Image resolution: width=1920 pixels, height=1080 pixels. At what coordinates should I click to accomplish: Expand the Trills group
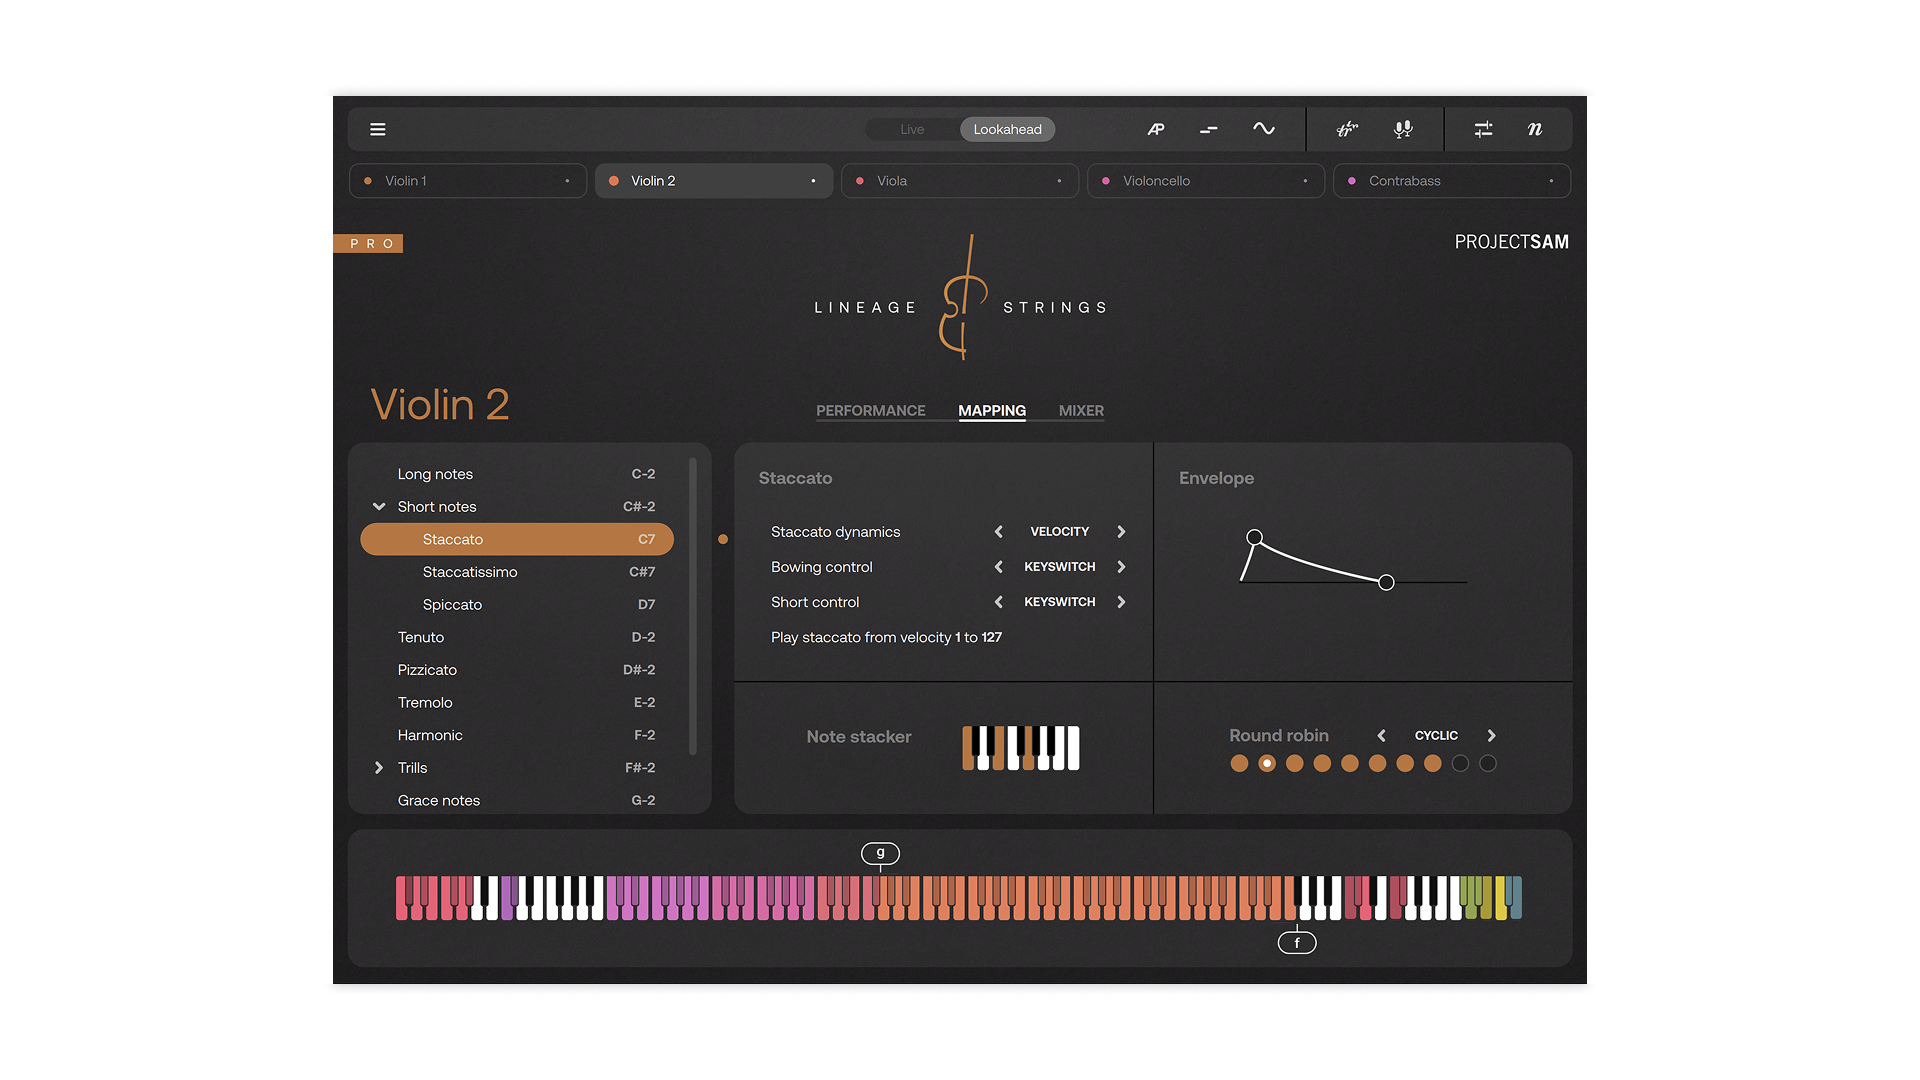[x=379, y=768]
